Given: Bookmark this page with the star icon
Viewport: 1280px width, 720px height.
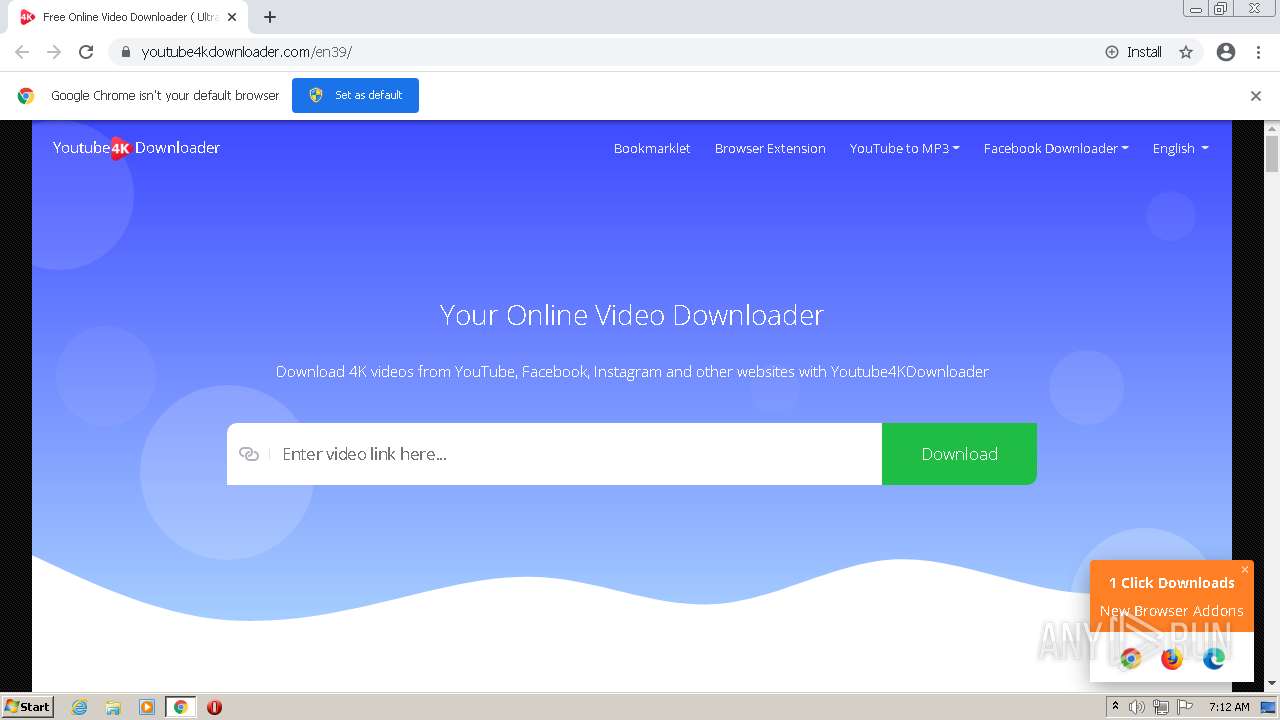Looking at the screenshot, I should pyautogui.click(x=1186, y=52).
